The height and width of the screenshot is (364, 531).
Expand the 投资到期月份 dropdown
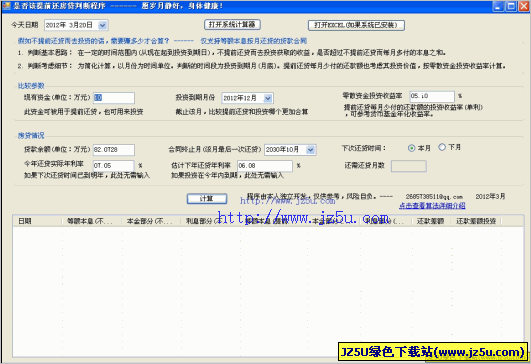click(x=268, y=98)
